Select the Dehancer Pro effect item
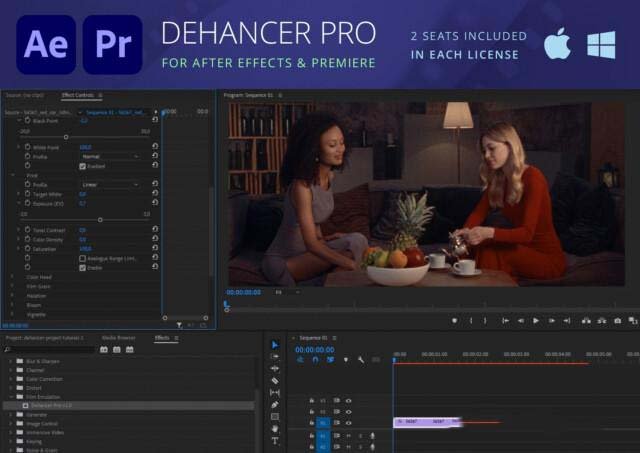The image size is (640, 453). pos(53,405)
